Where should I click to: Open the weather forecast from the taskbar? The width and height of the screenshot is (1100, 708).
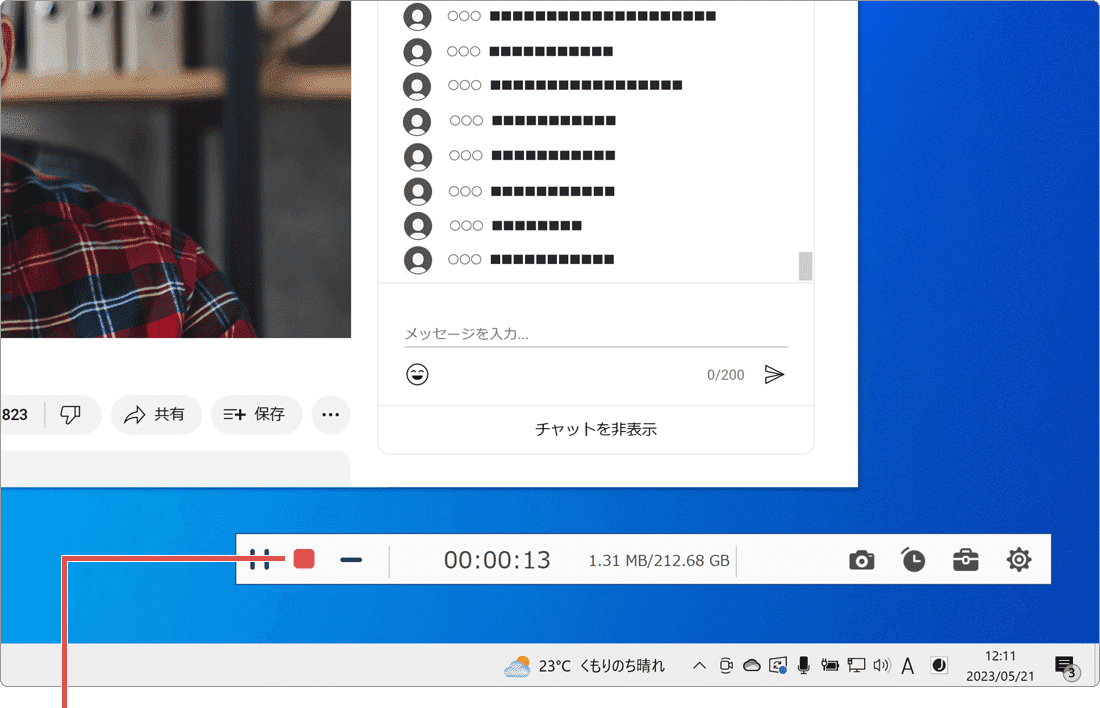580,665
